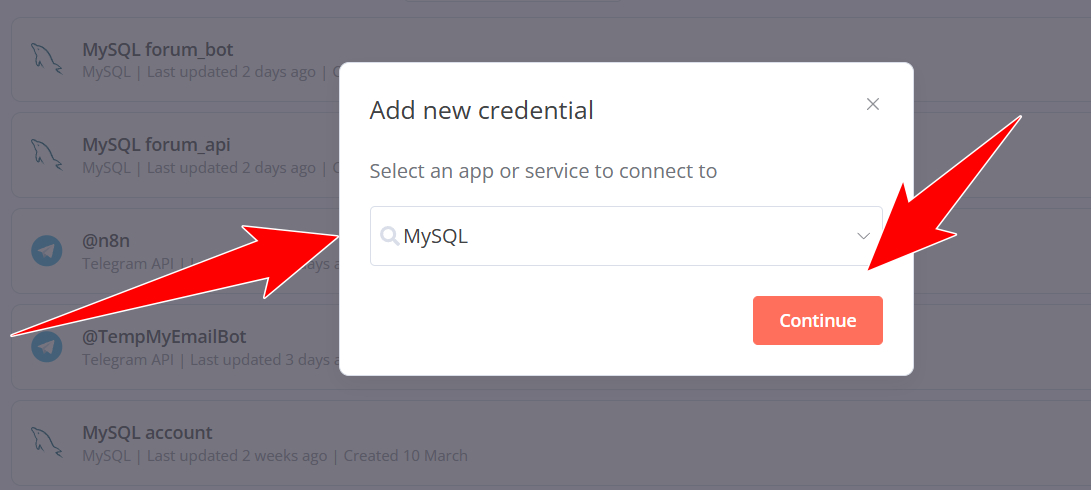Image resolution: width=1091 pixels, height=490 pixels.
Task: Select the @n8n credential name
Action: point(106,241)
